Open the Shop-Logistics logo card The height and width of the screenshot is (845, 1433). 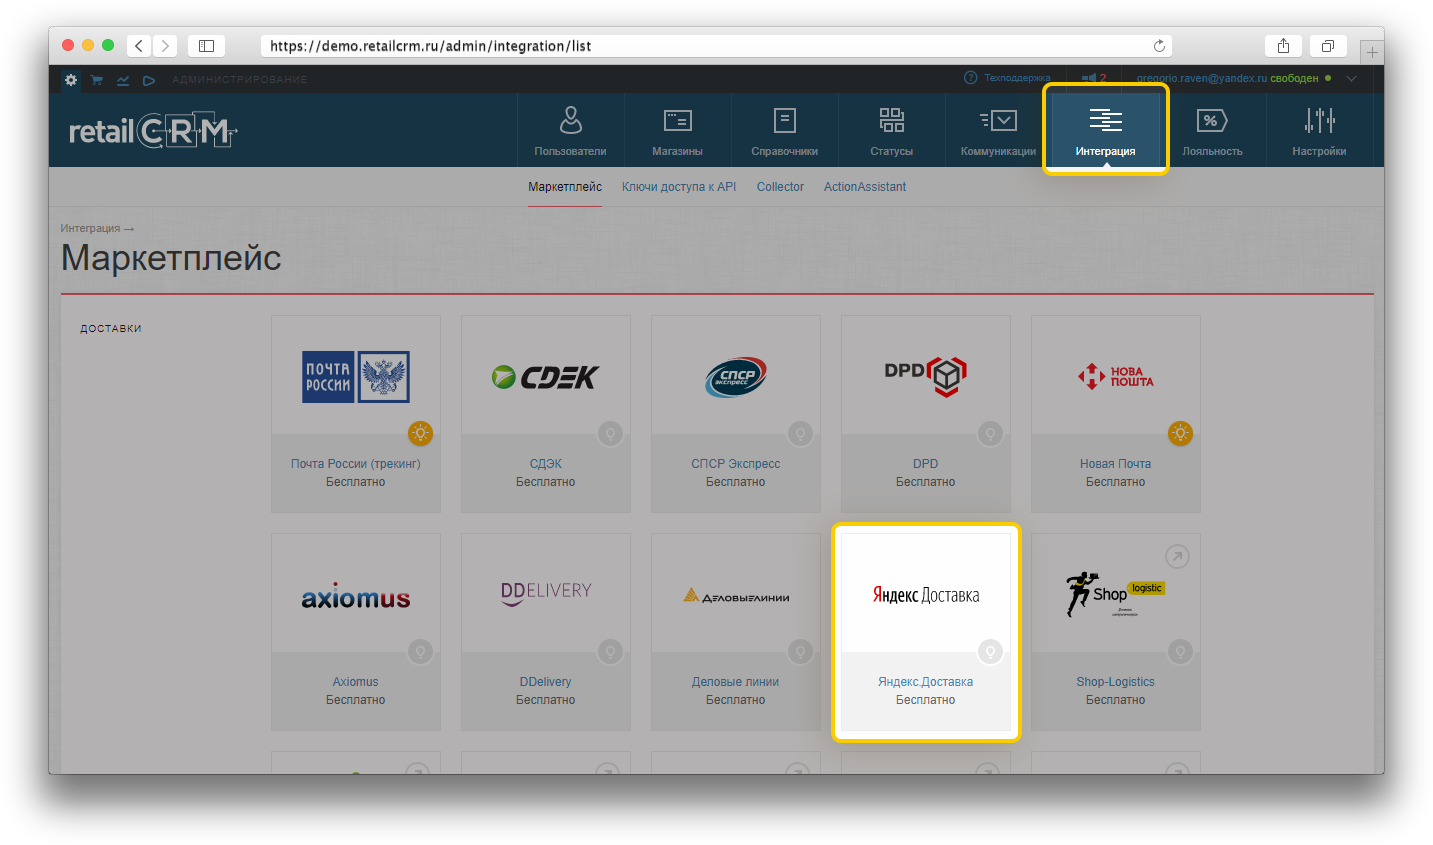tap(1116, 594)
